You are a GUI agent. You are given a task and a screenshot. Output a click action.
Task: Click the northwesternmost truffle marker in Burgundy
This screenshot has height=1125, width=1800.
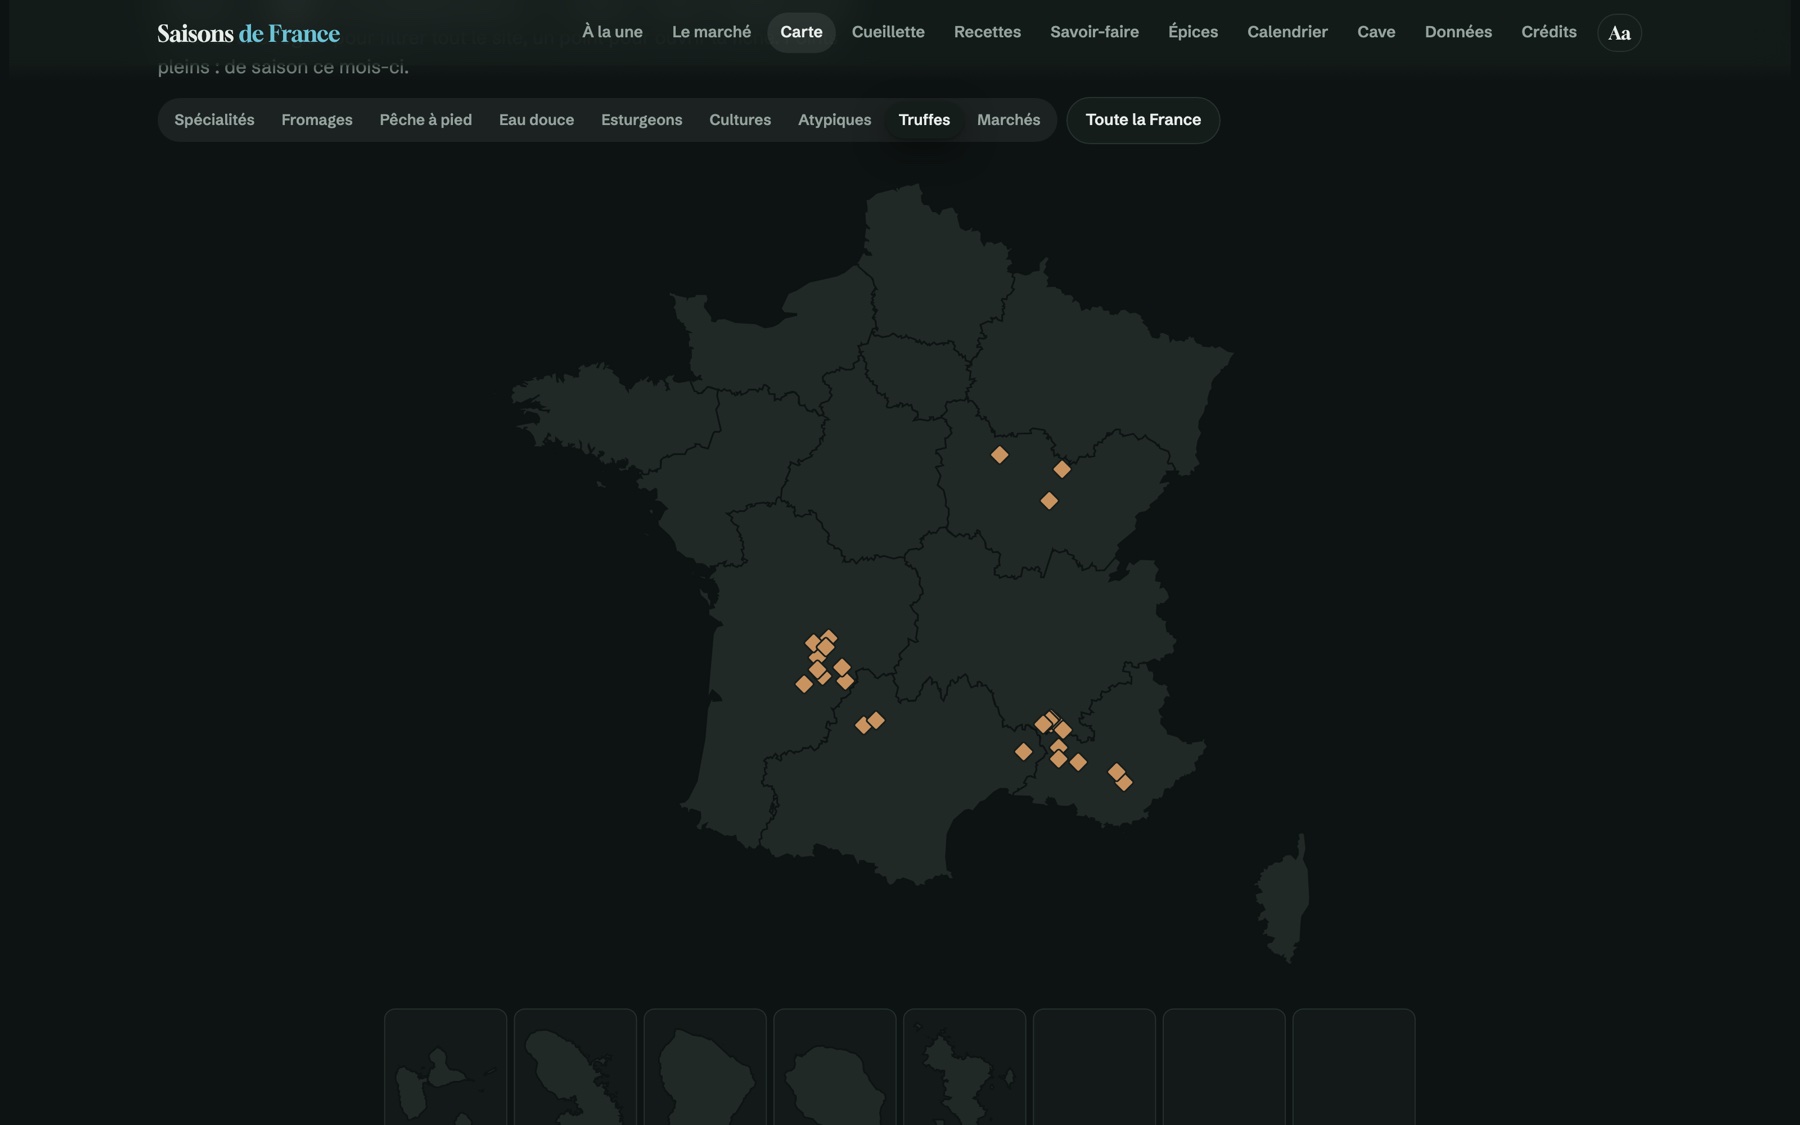(999, 455)
